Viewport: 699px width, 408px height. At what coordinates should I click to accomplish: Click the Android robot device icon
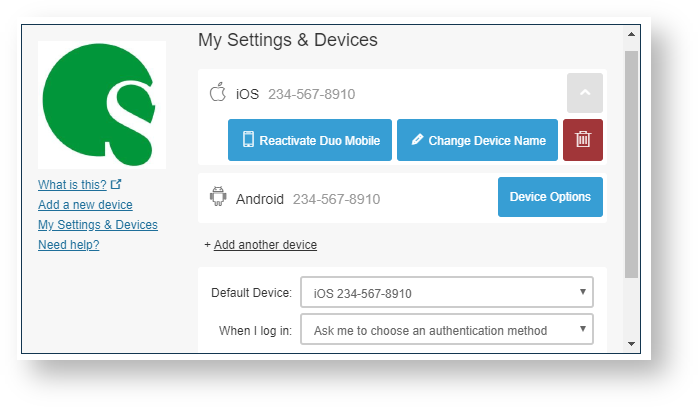[218, 196]
